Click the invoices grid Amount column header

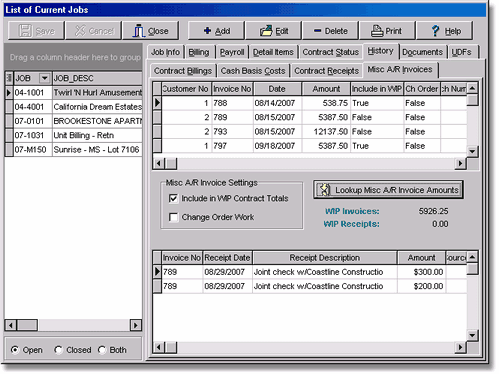click(x=326, y=89)
